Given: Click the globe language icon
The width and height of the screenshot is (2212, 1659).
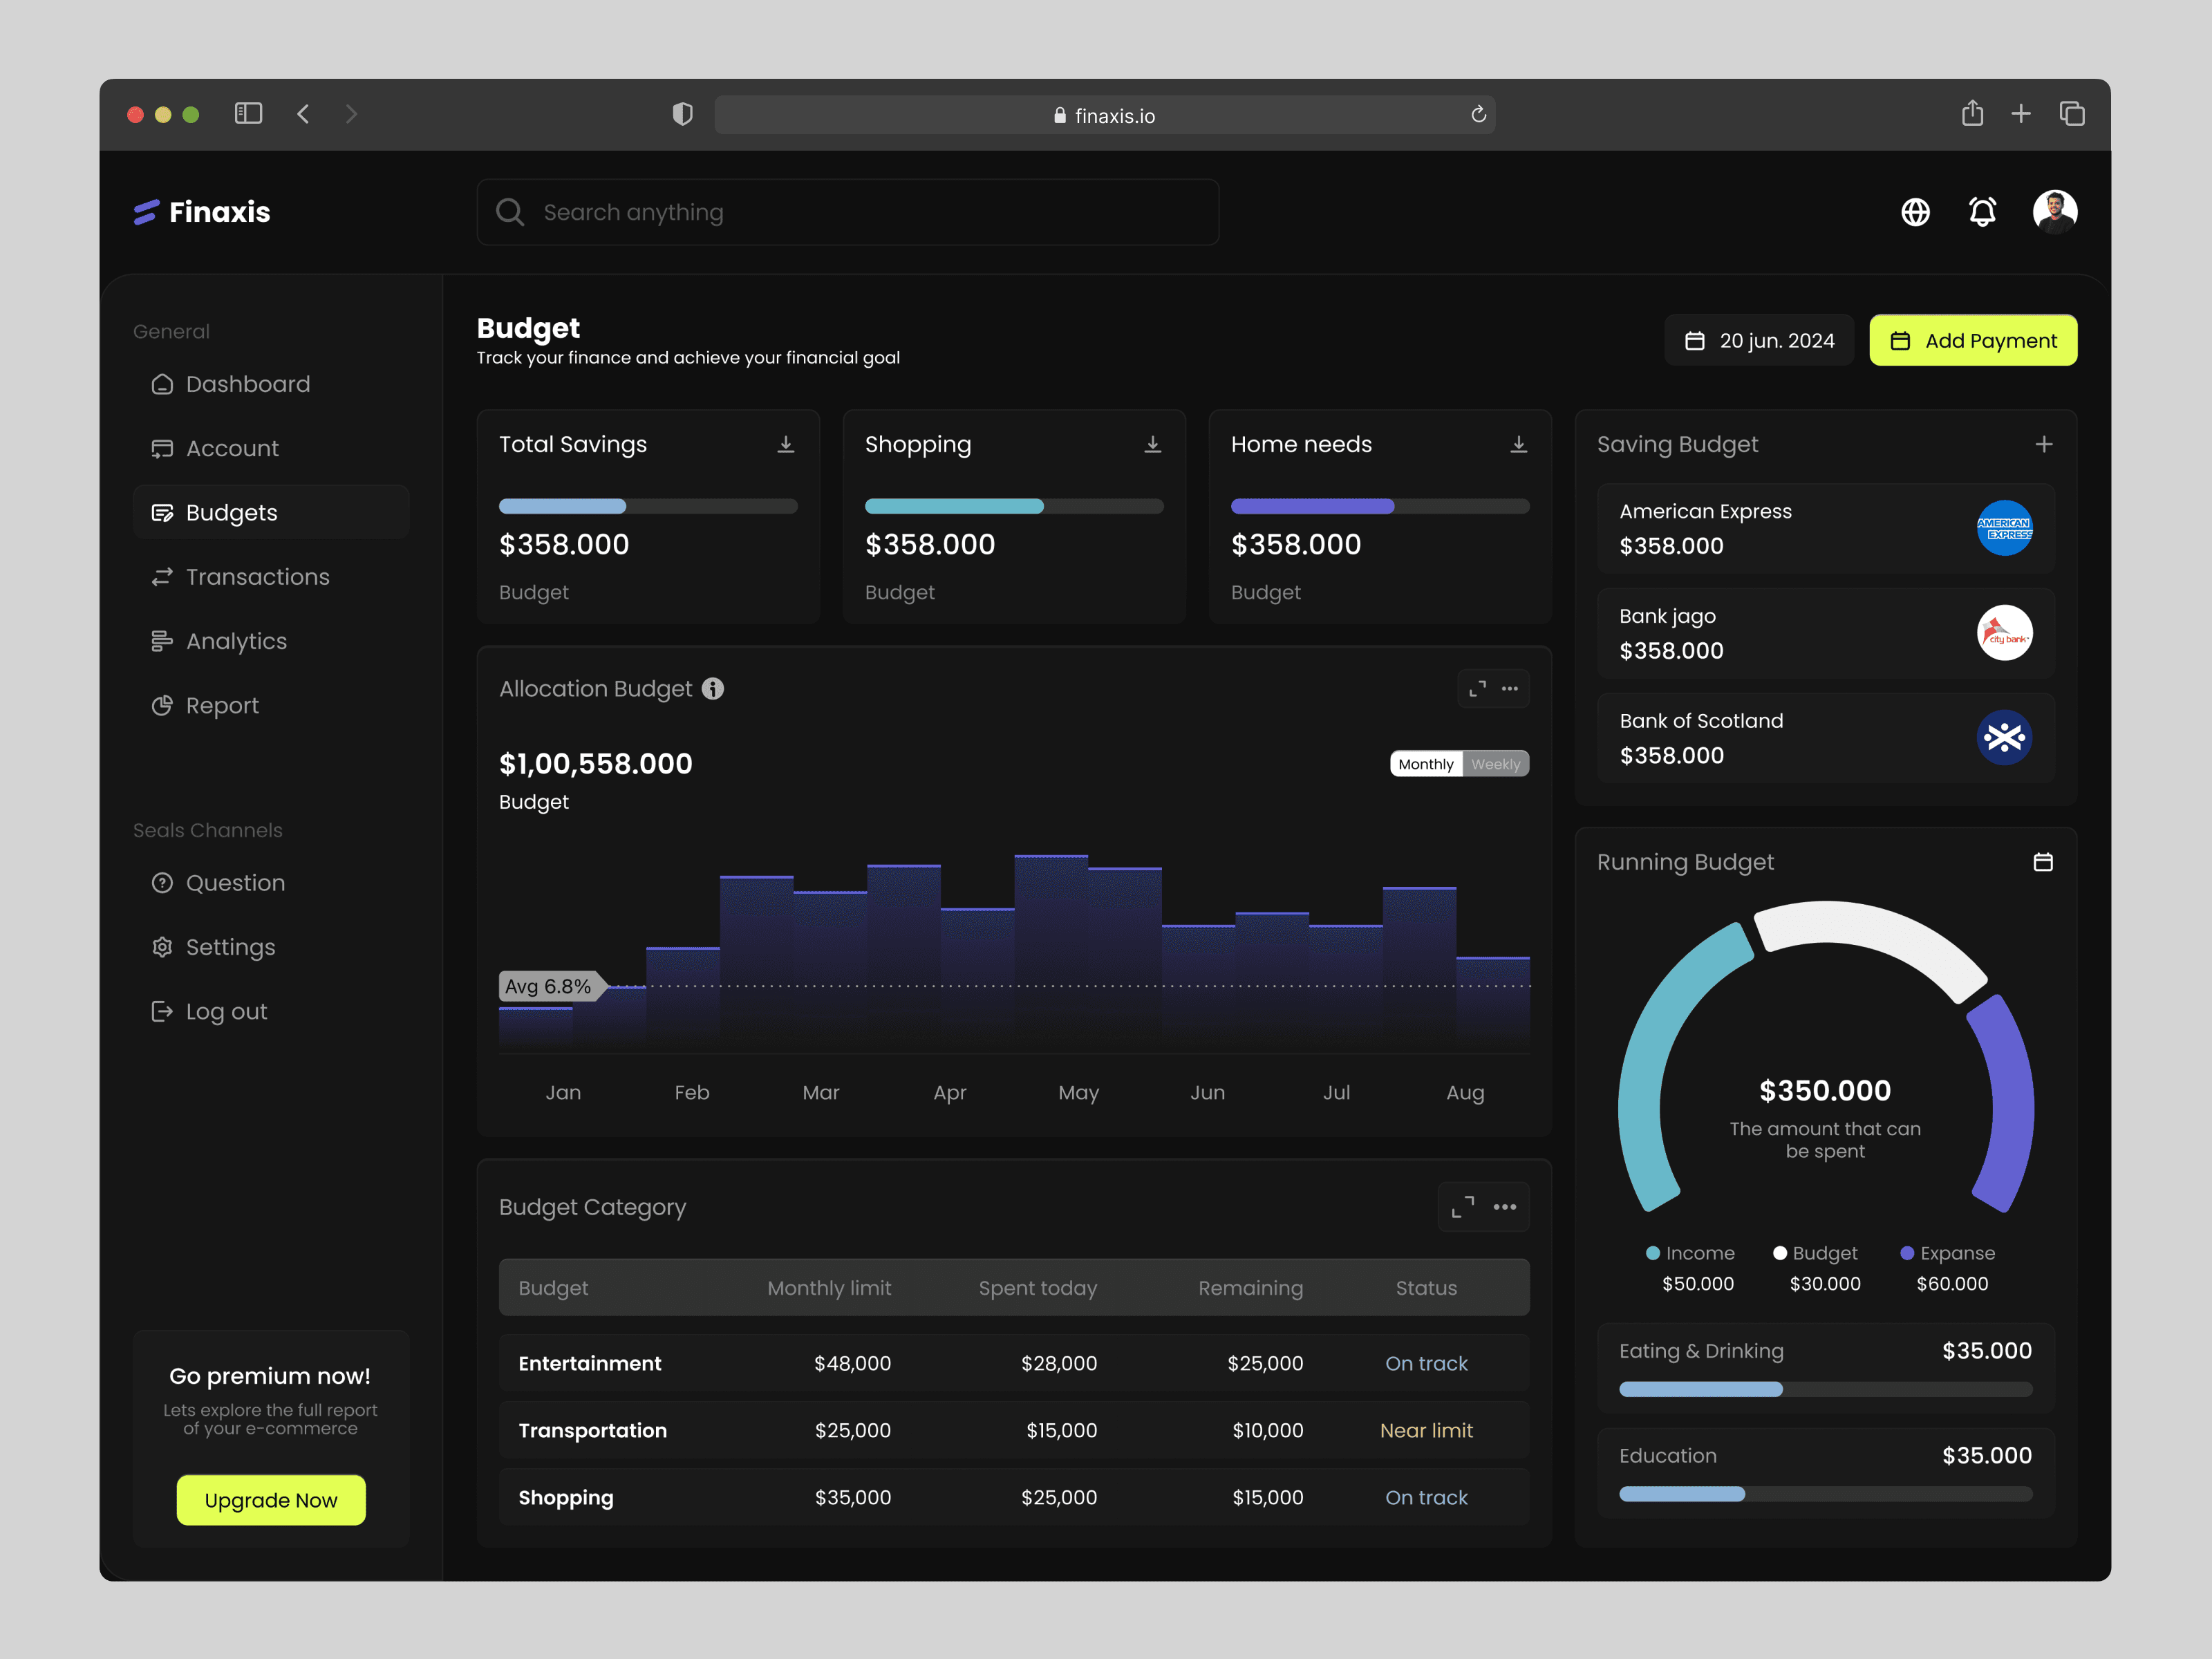Looking at the screenshot, I should click(x=1915, y=212).
